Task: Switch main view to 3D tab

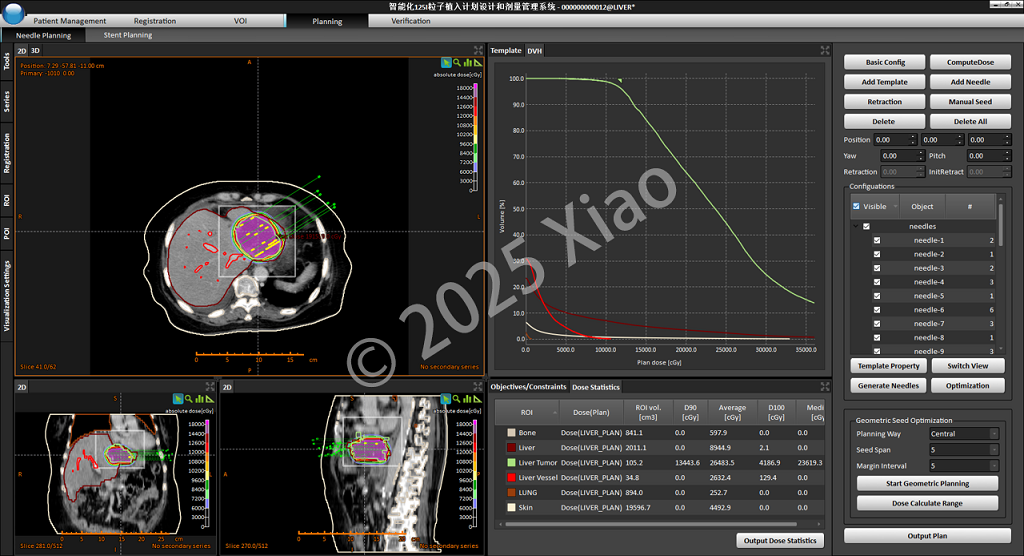Action: point(35,50)
